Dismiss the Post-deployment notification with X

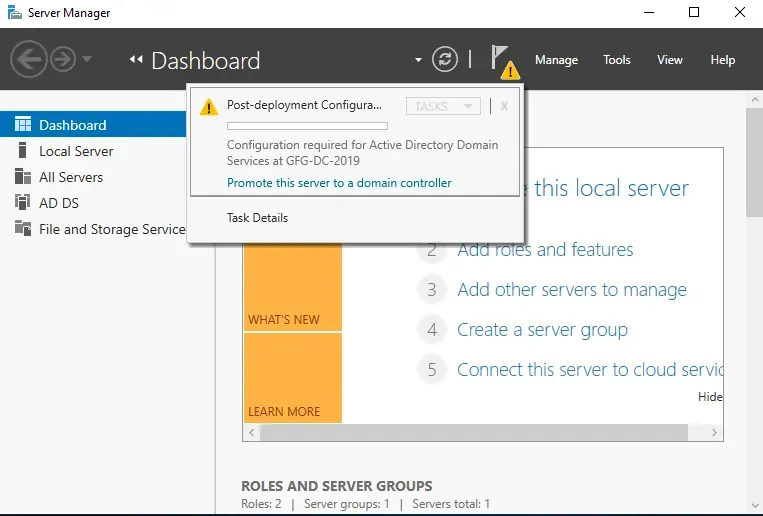504,106
